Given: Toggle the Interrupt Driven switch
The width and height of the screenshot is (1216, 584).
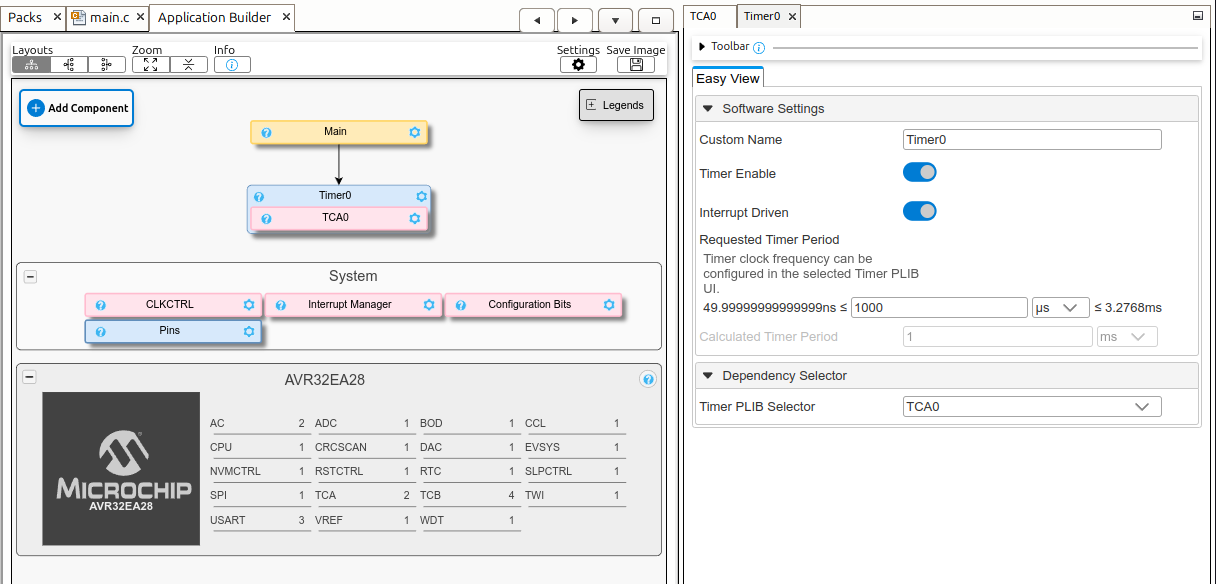Looking at the screenshot, I should click(x=920, y=212).
